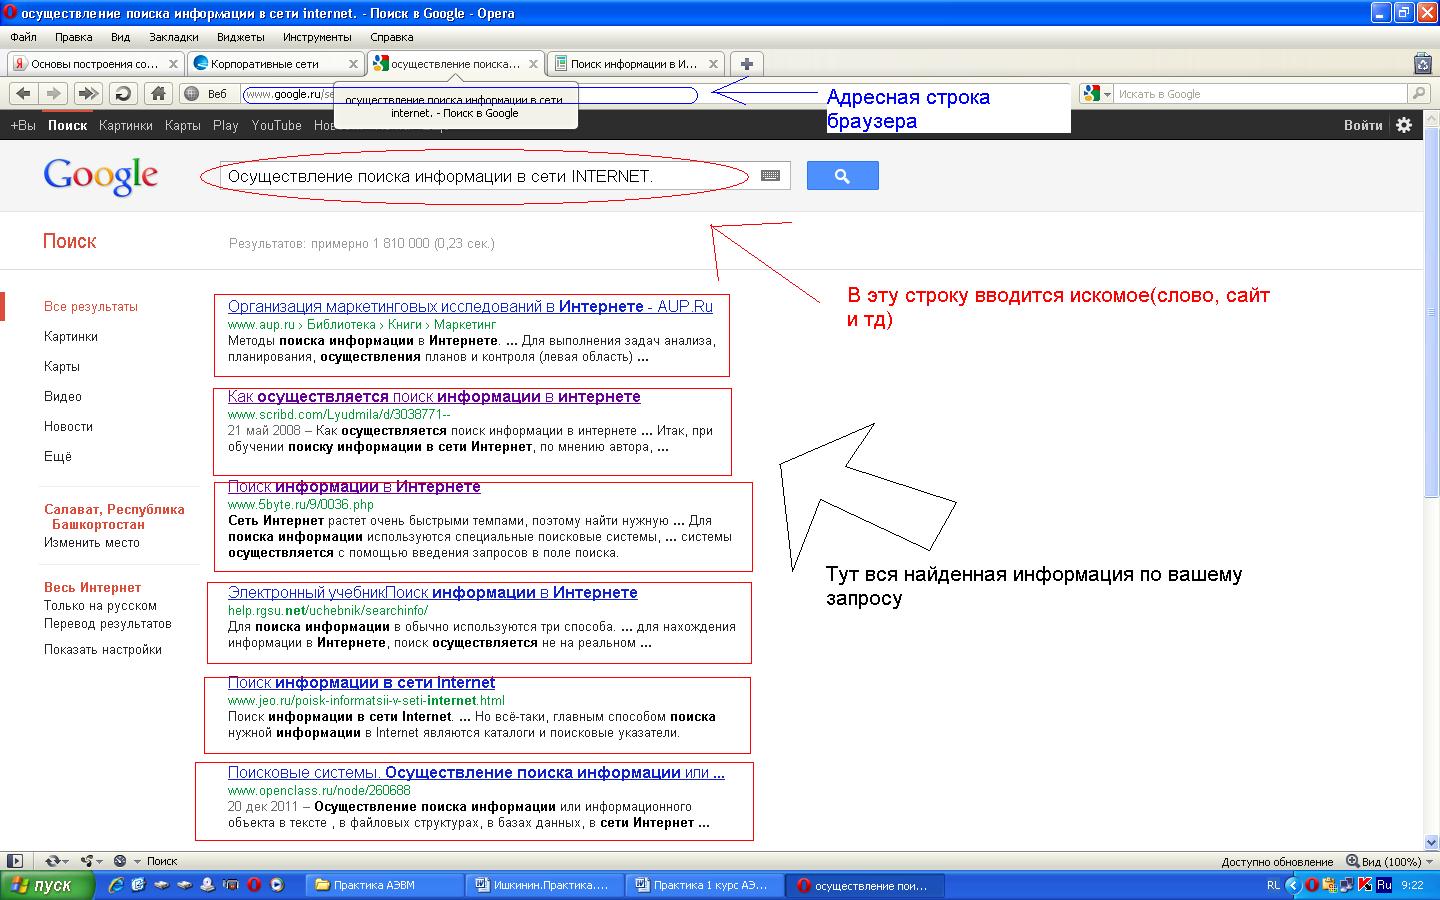Open Play in the Google top bar
This screenshot has width=1440, height=900.
226,125
